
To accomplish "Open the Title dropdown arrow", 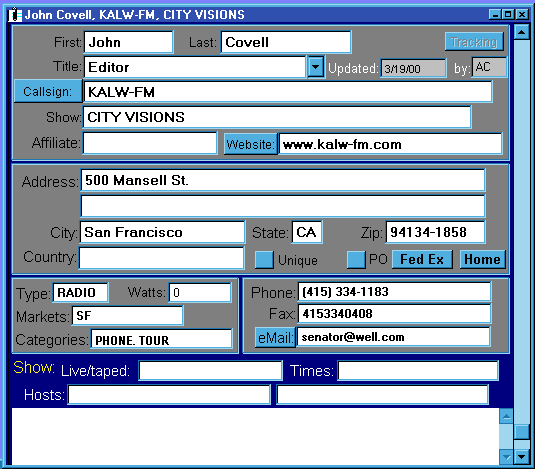I will (x=316, y=67).
